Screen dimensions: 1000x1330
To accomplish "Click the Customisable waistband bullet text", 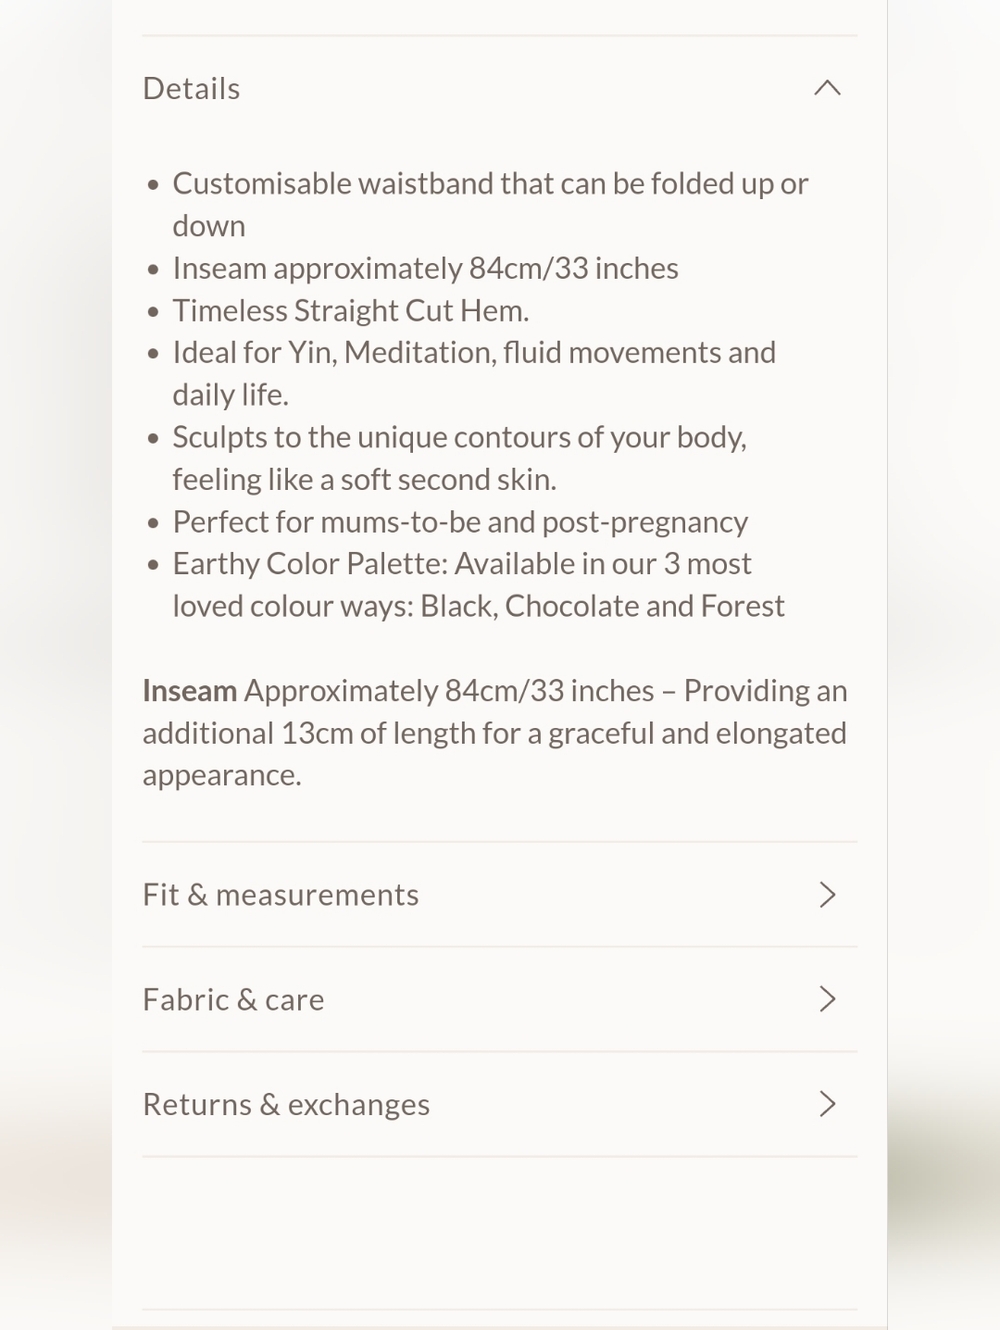I will 490,205.
